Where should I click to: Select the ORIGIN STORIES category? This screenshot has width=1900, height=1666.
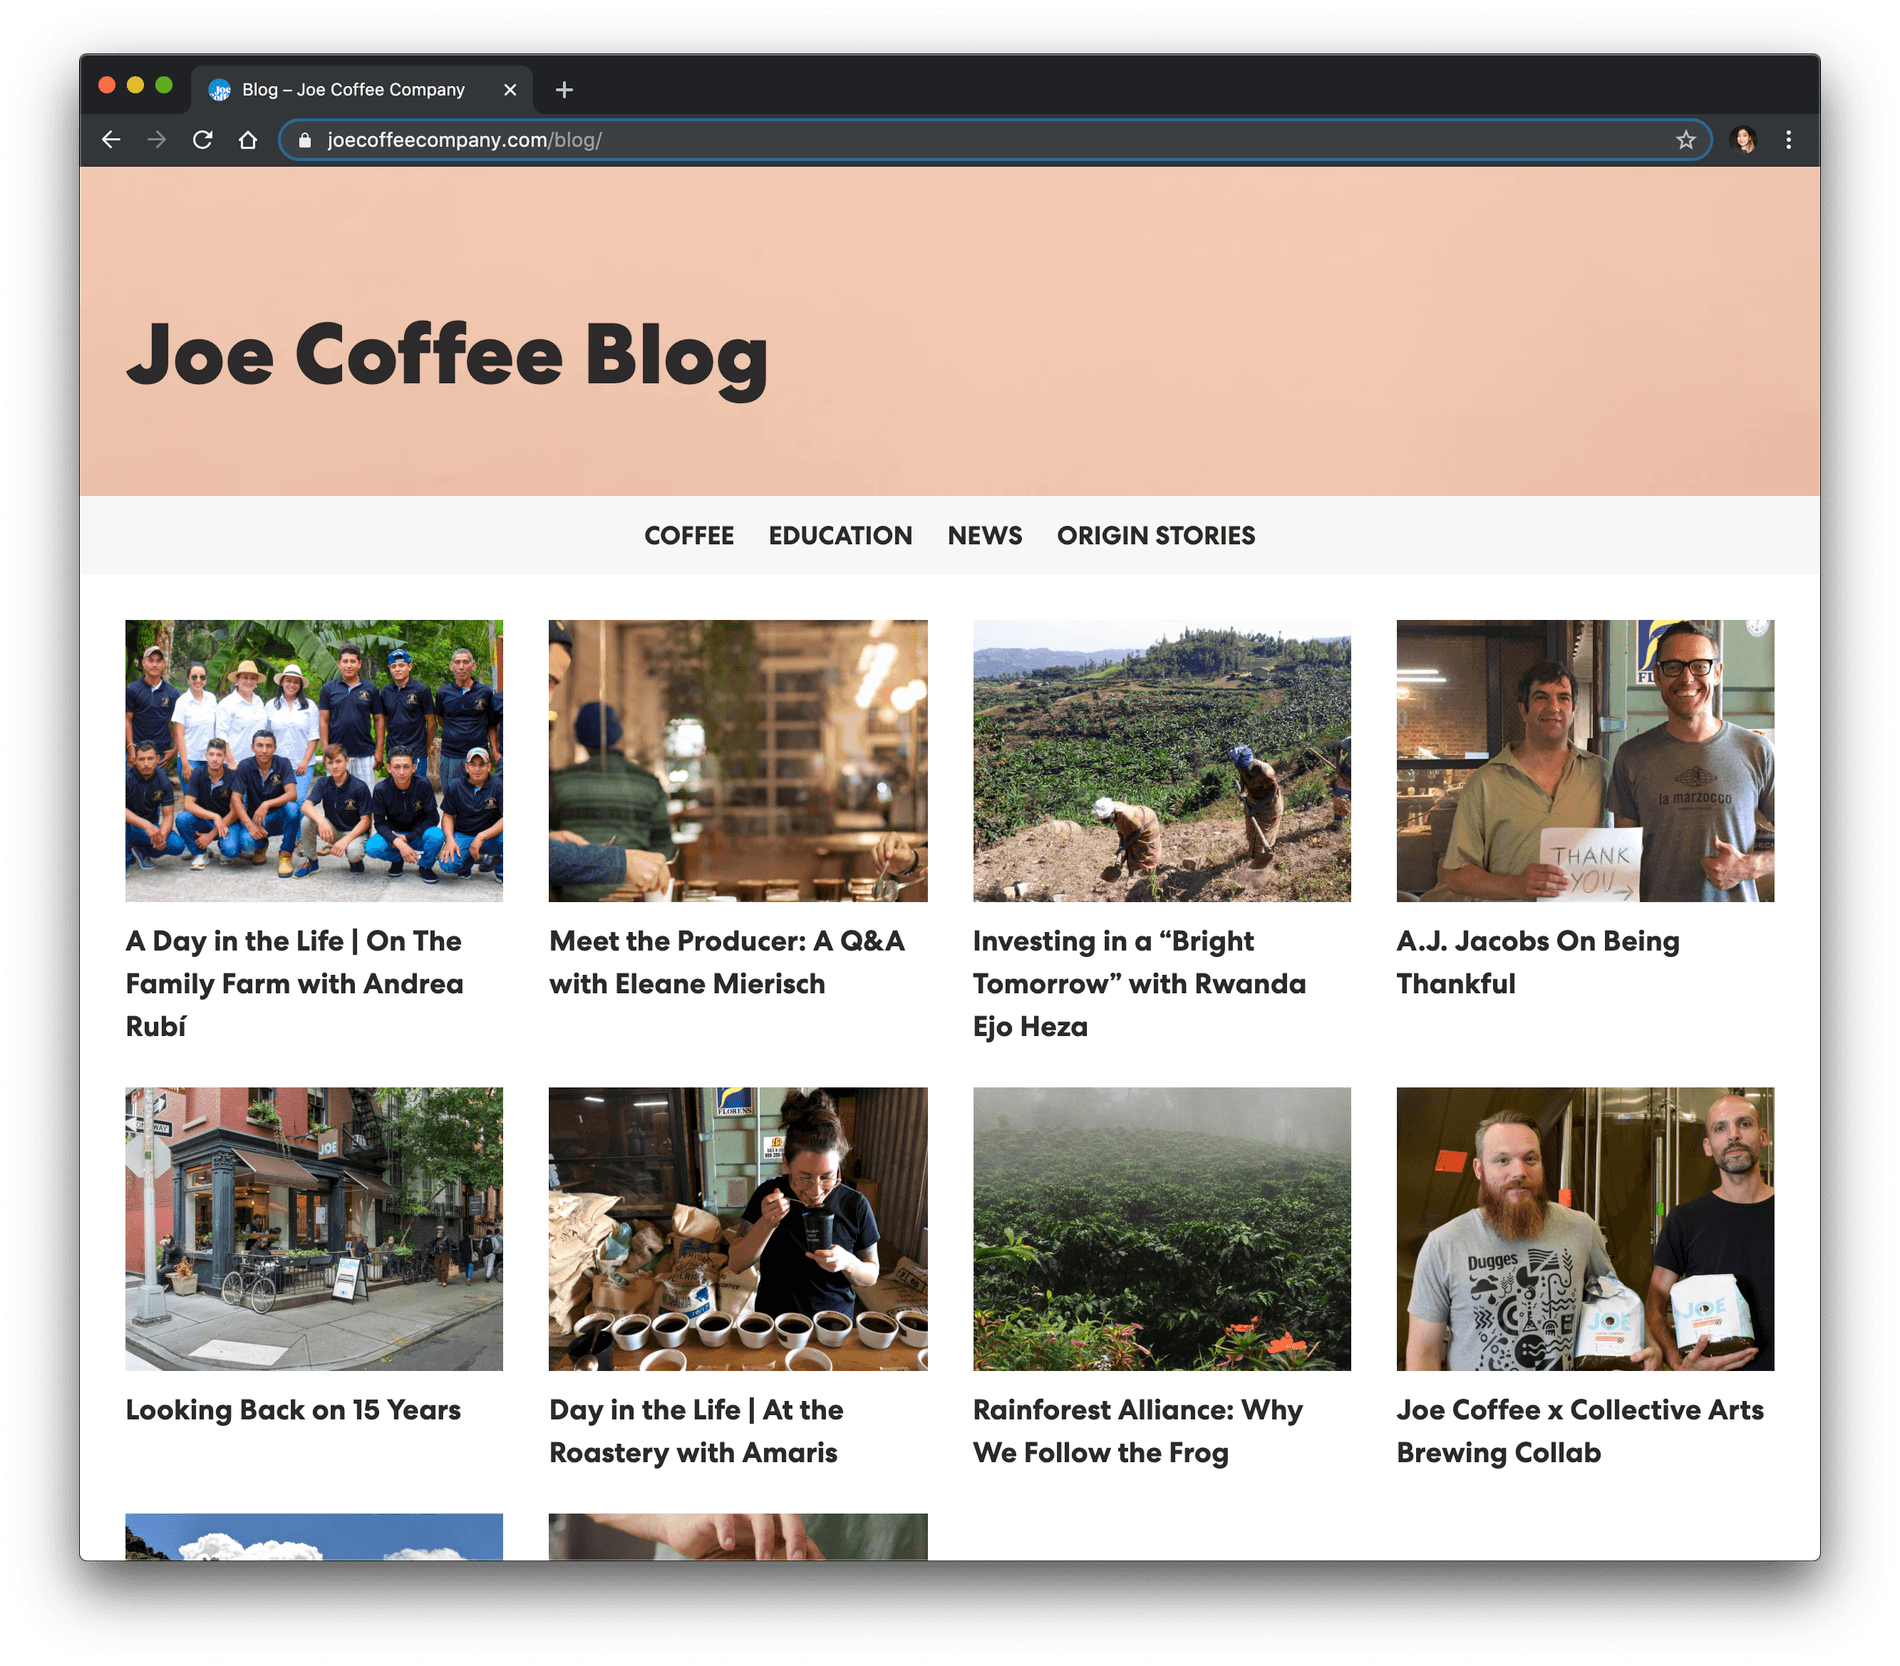pyautogui.click(x=1156, y=535)
